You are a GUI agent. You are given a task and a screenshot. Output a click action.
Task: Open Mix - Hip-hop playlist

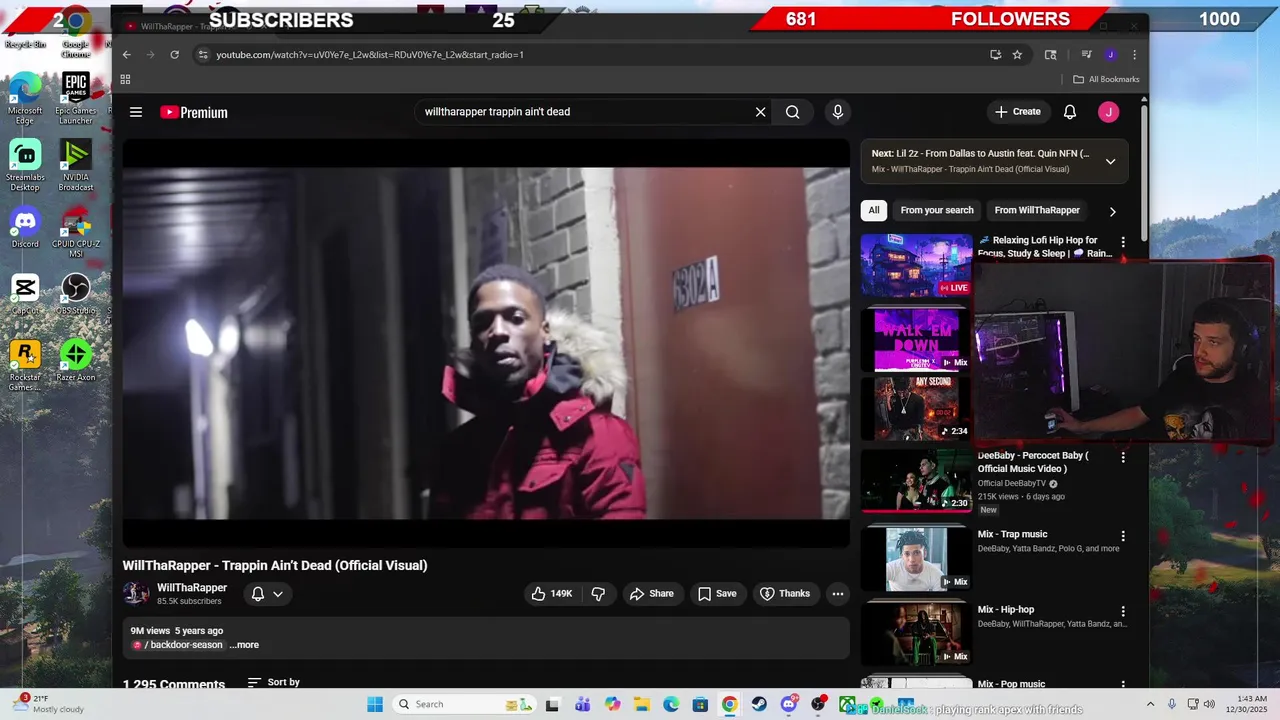(1006, 610)
